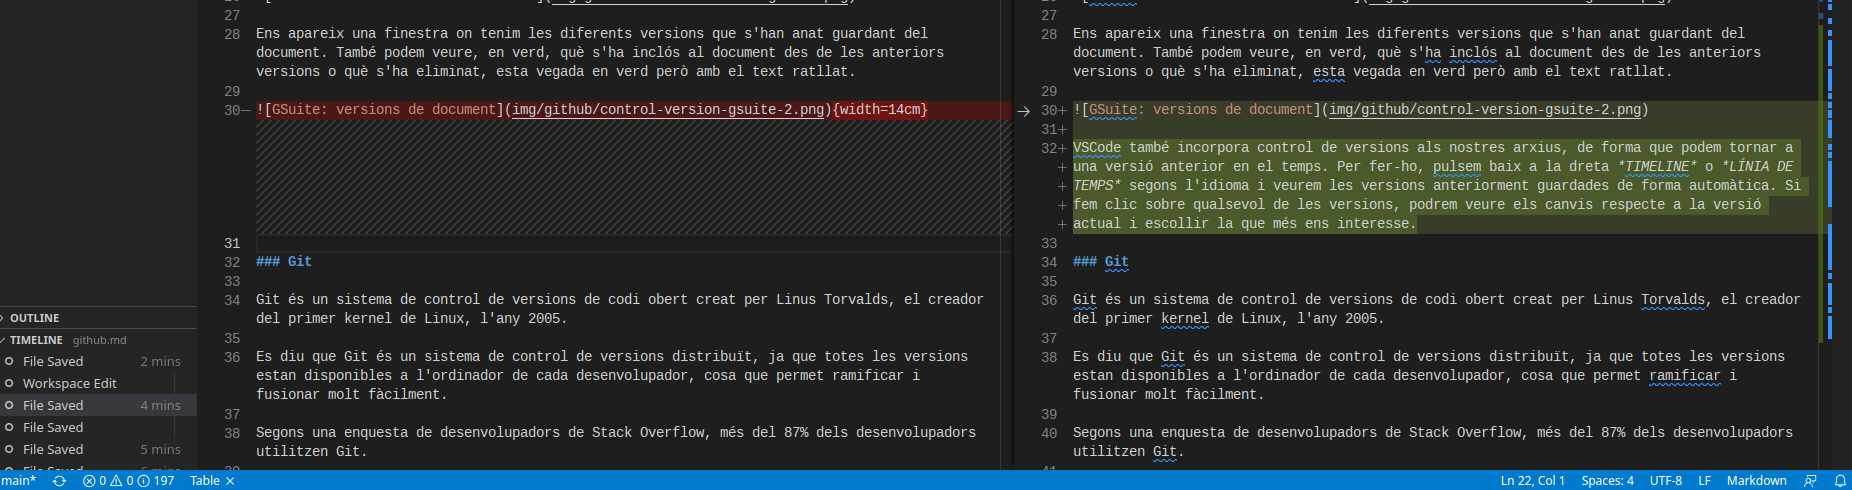This screenshot has width=1852, height=490.
Task: Open problems via the errors count icon
Action: pos(89,481)
